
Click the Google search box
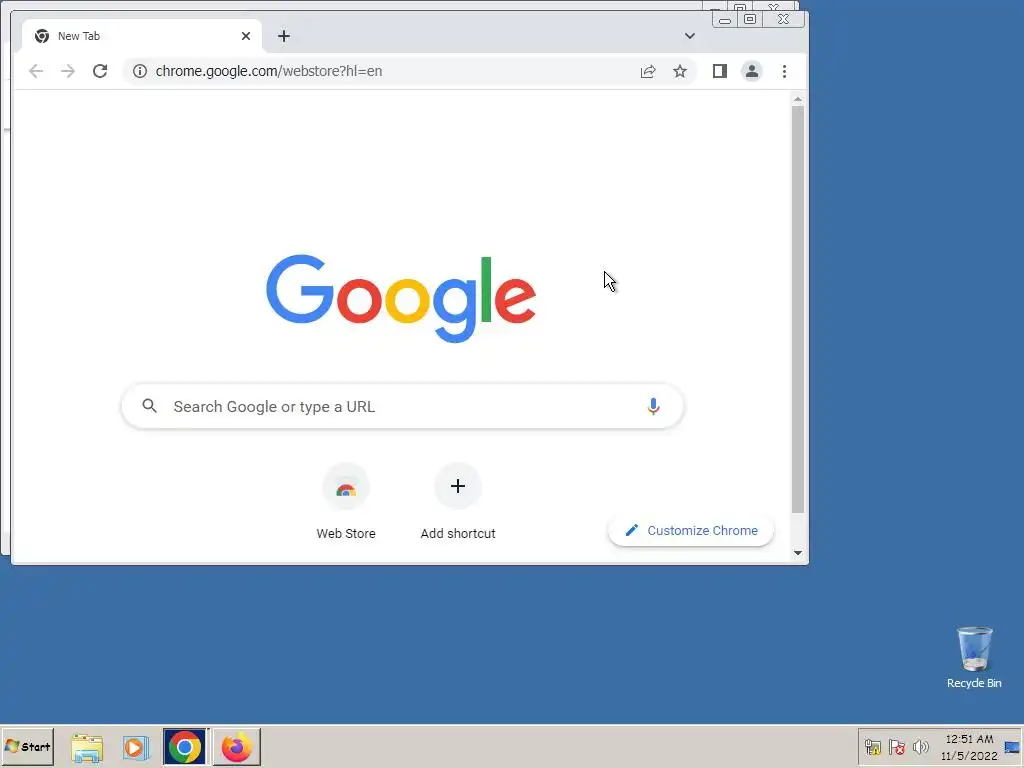pyautogui.click(x=402, y=406)
